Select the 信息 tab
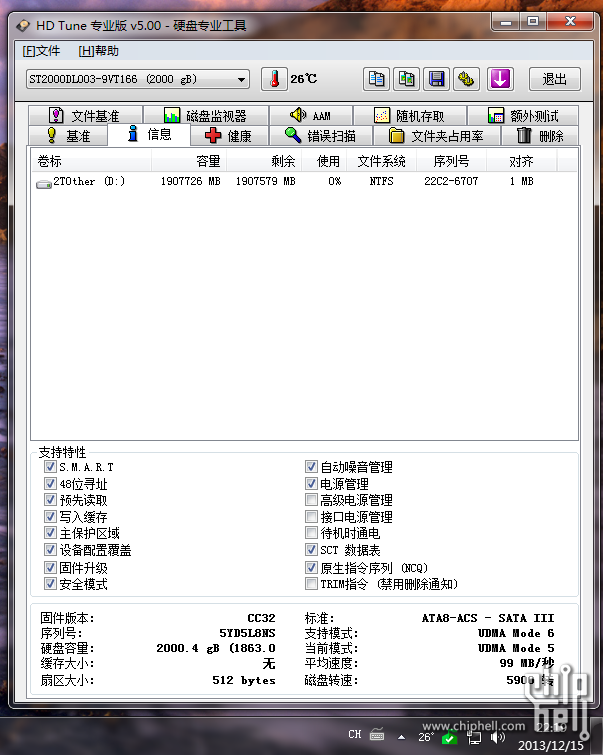The width and height of the screenshot is (603, 755). point(149,134)
